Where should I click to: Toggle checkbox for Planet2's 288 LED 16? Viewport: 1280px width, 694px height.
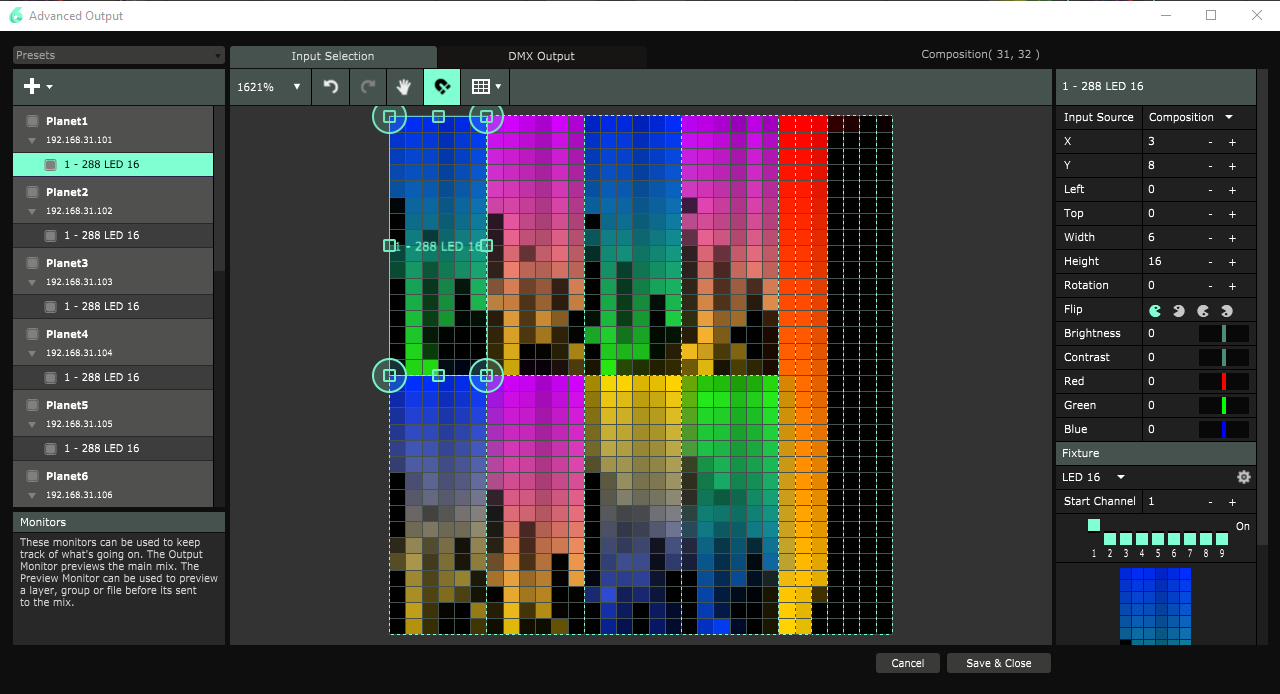click(x=50, y=235)
